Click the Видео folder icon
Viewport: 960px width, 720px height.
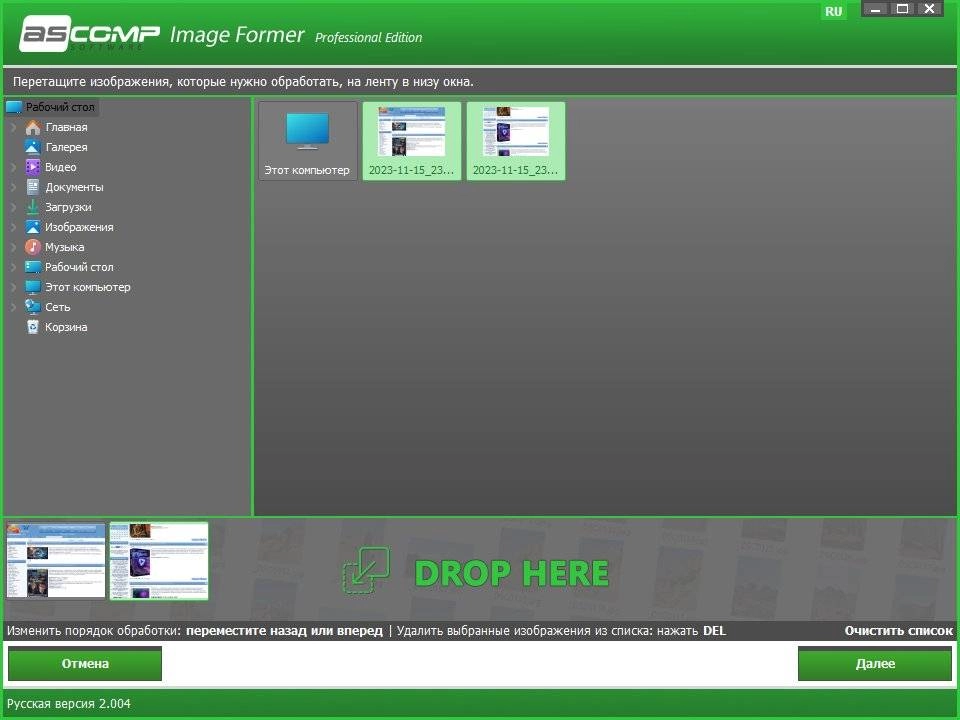33,167
